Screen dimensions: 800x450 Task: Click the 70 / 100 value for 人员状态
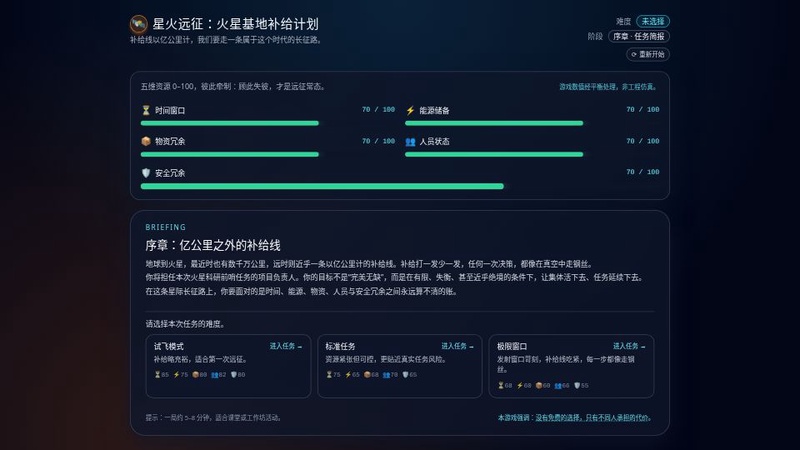[x=642, y=141]
